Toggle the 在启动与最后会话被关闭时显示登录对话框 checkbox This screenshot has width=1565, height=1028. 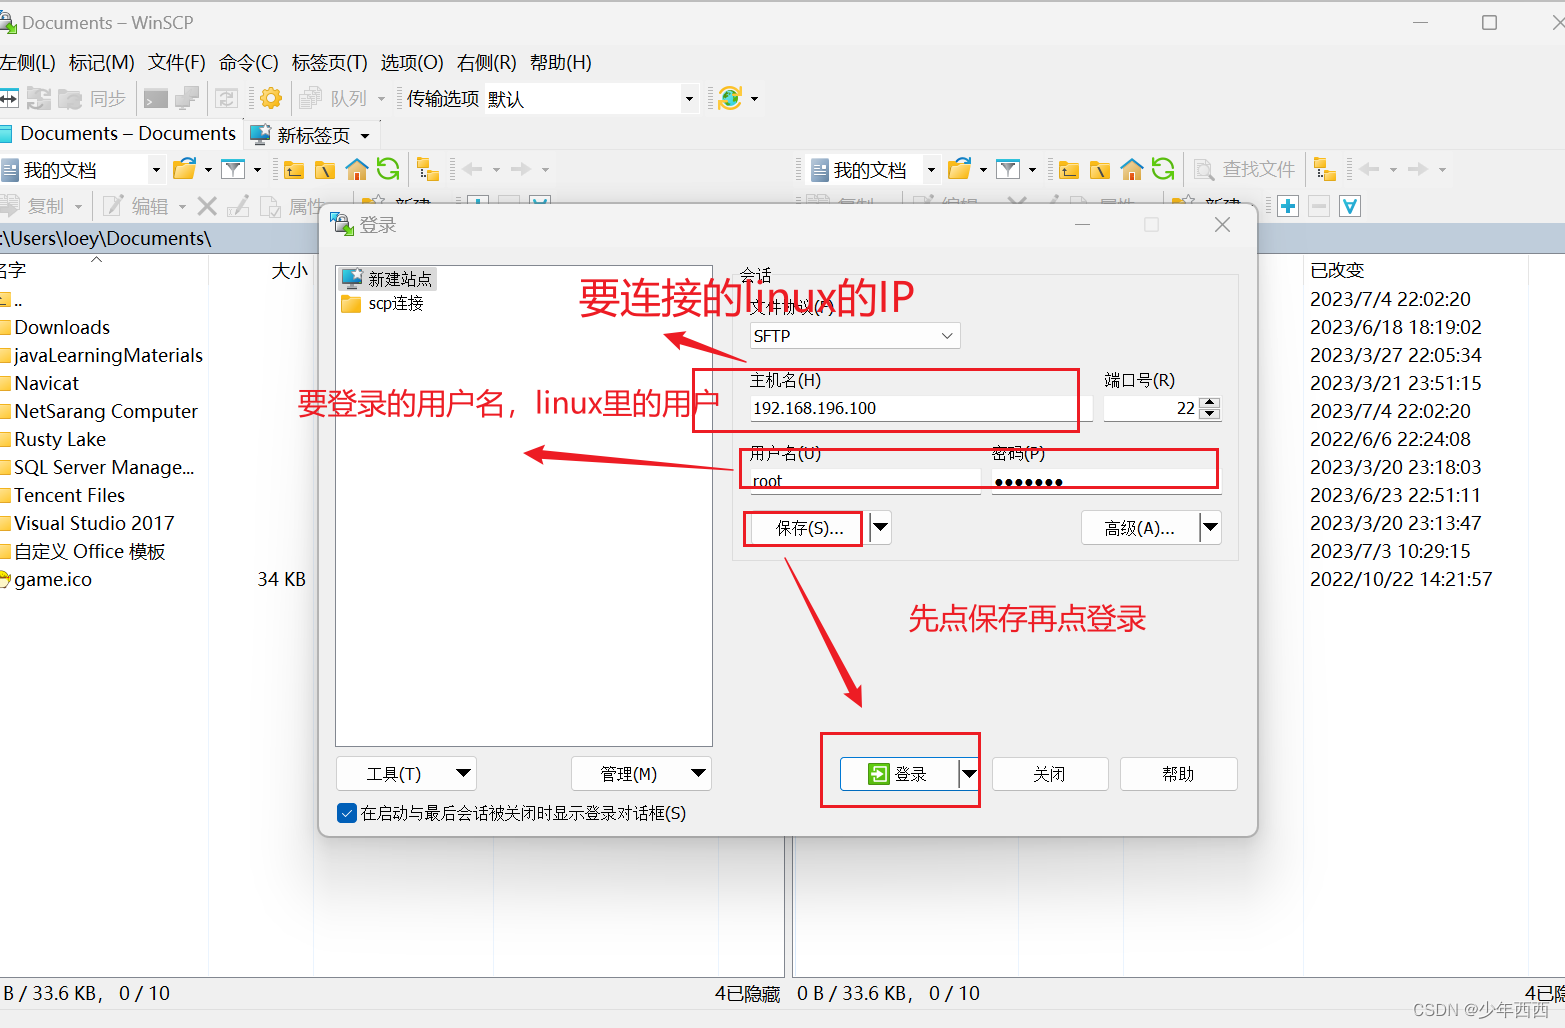tap(346, 813)
